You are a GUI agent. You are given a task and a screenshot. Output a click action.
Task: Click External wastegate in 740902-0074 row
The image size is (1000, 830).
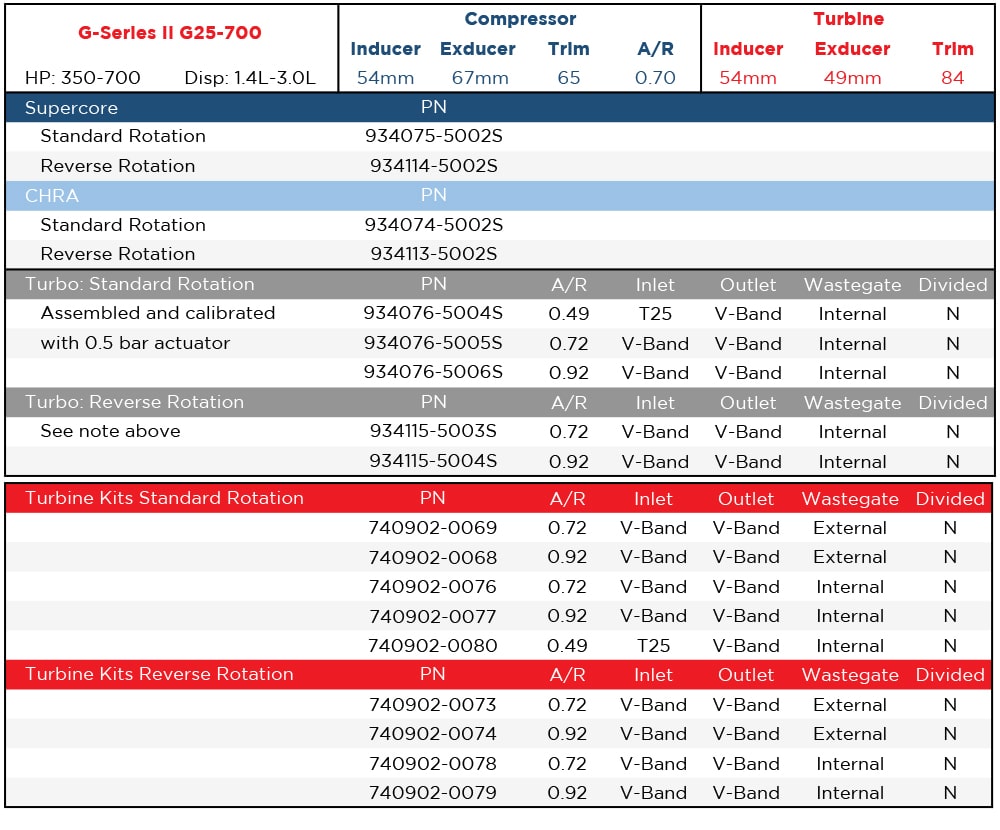click(x=849, y=734)
